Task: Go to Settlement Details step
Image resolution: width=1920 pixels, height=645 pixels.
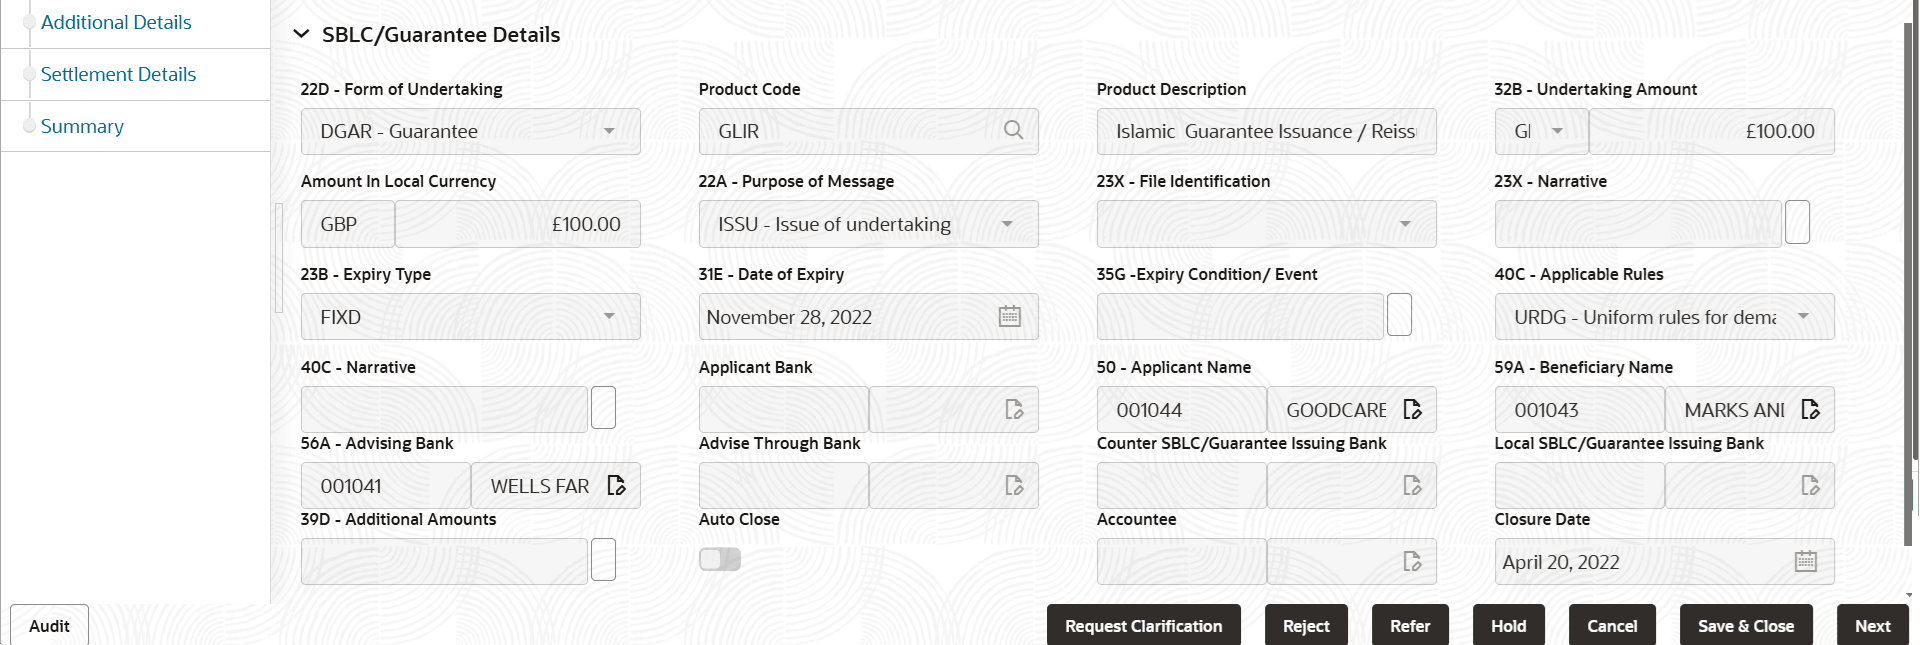Action: (x=118, y=75)
